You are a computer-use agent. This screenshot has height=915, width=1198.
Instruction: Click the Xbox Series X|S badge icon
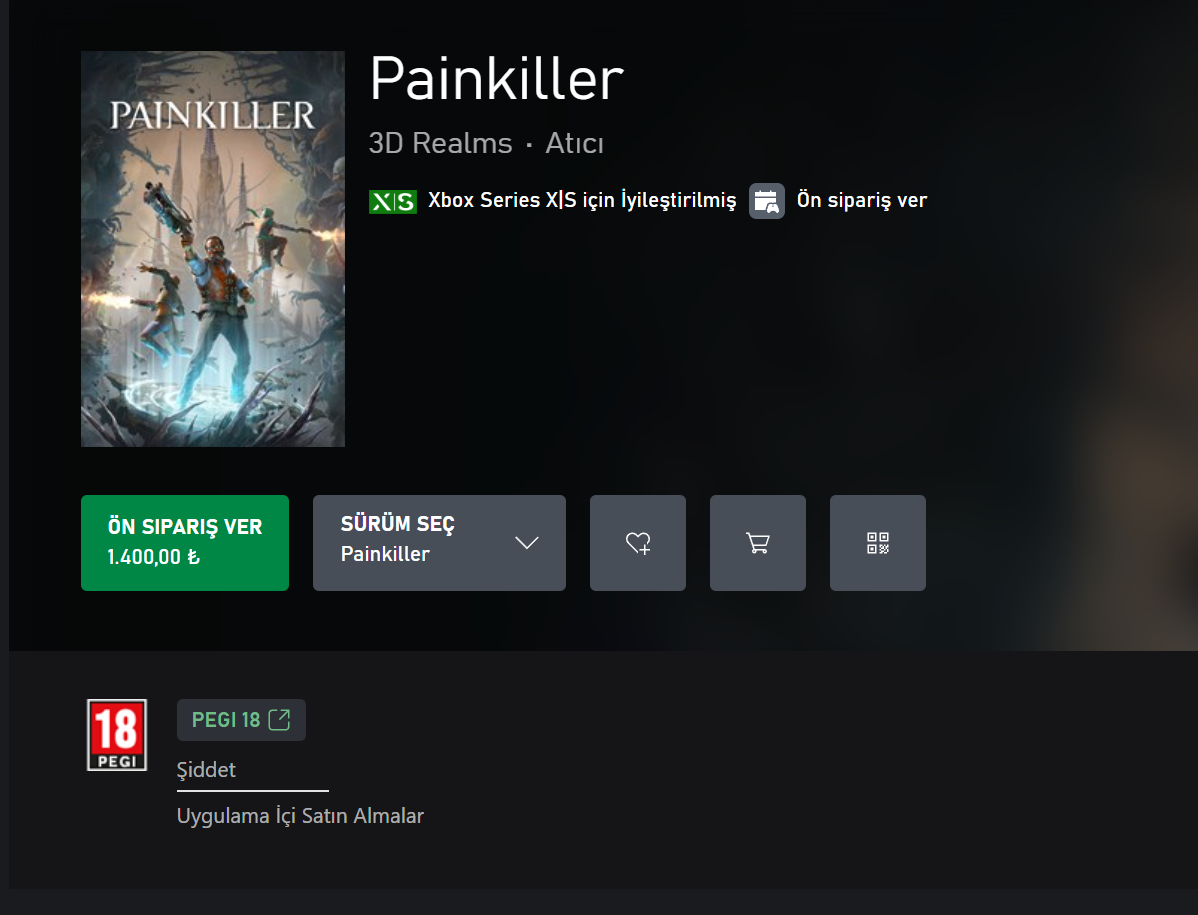tap(393, 202)
